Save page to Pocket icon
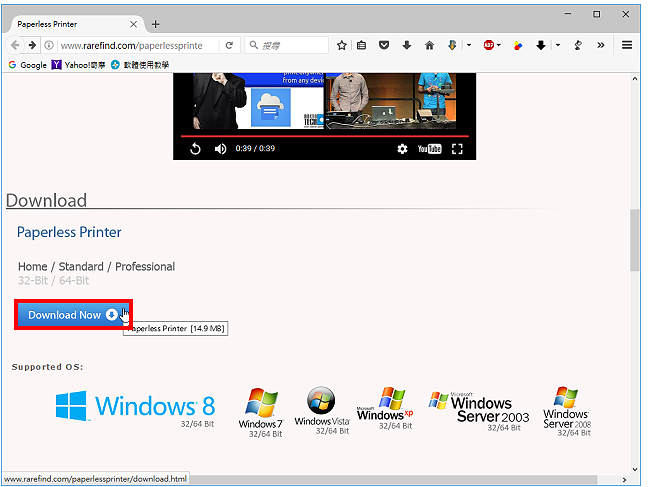This screenshot has width=654, height=487. coord(384,45)
